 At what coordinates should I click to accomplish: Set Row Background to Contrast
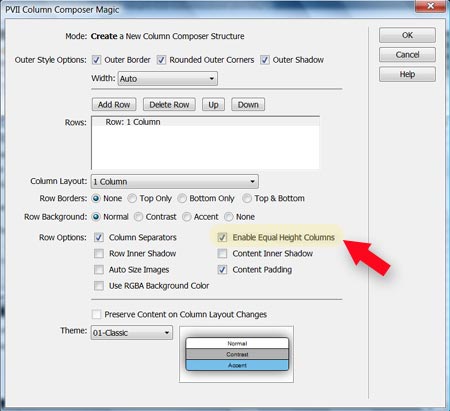coord(138,217)
